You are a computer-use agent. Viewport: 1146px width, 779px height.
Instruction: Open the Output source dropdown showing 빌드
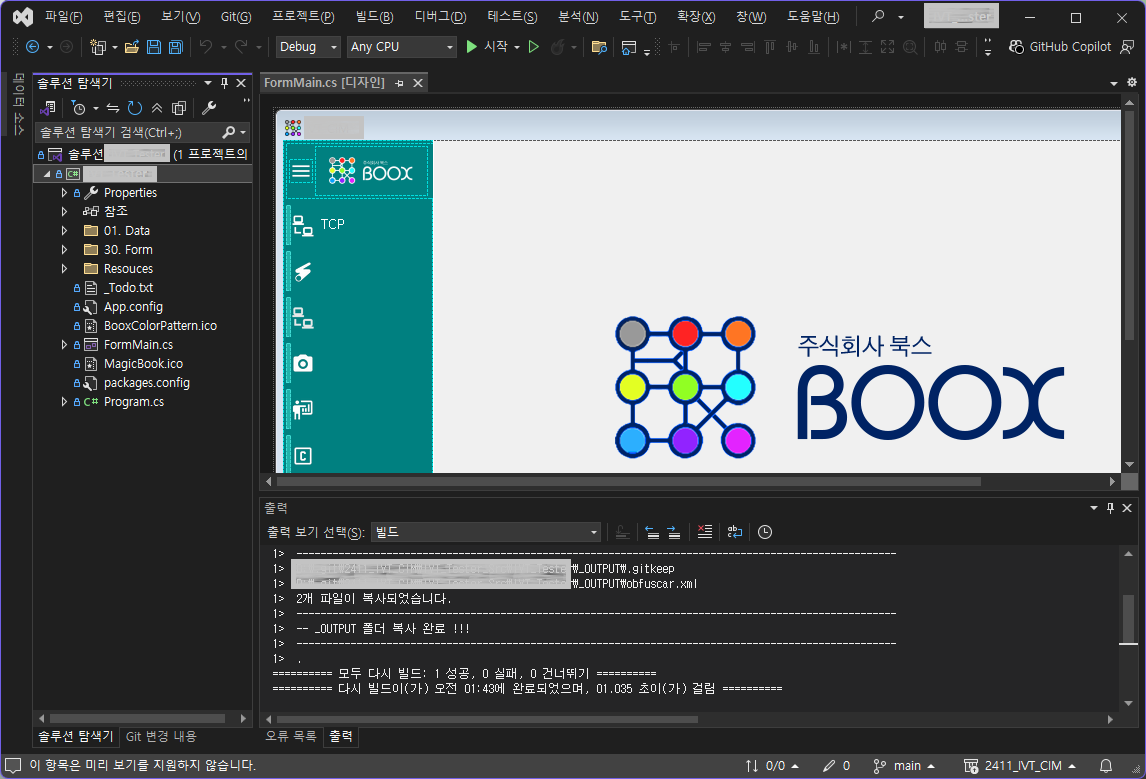[486, 532]
